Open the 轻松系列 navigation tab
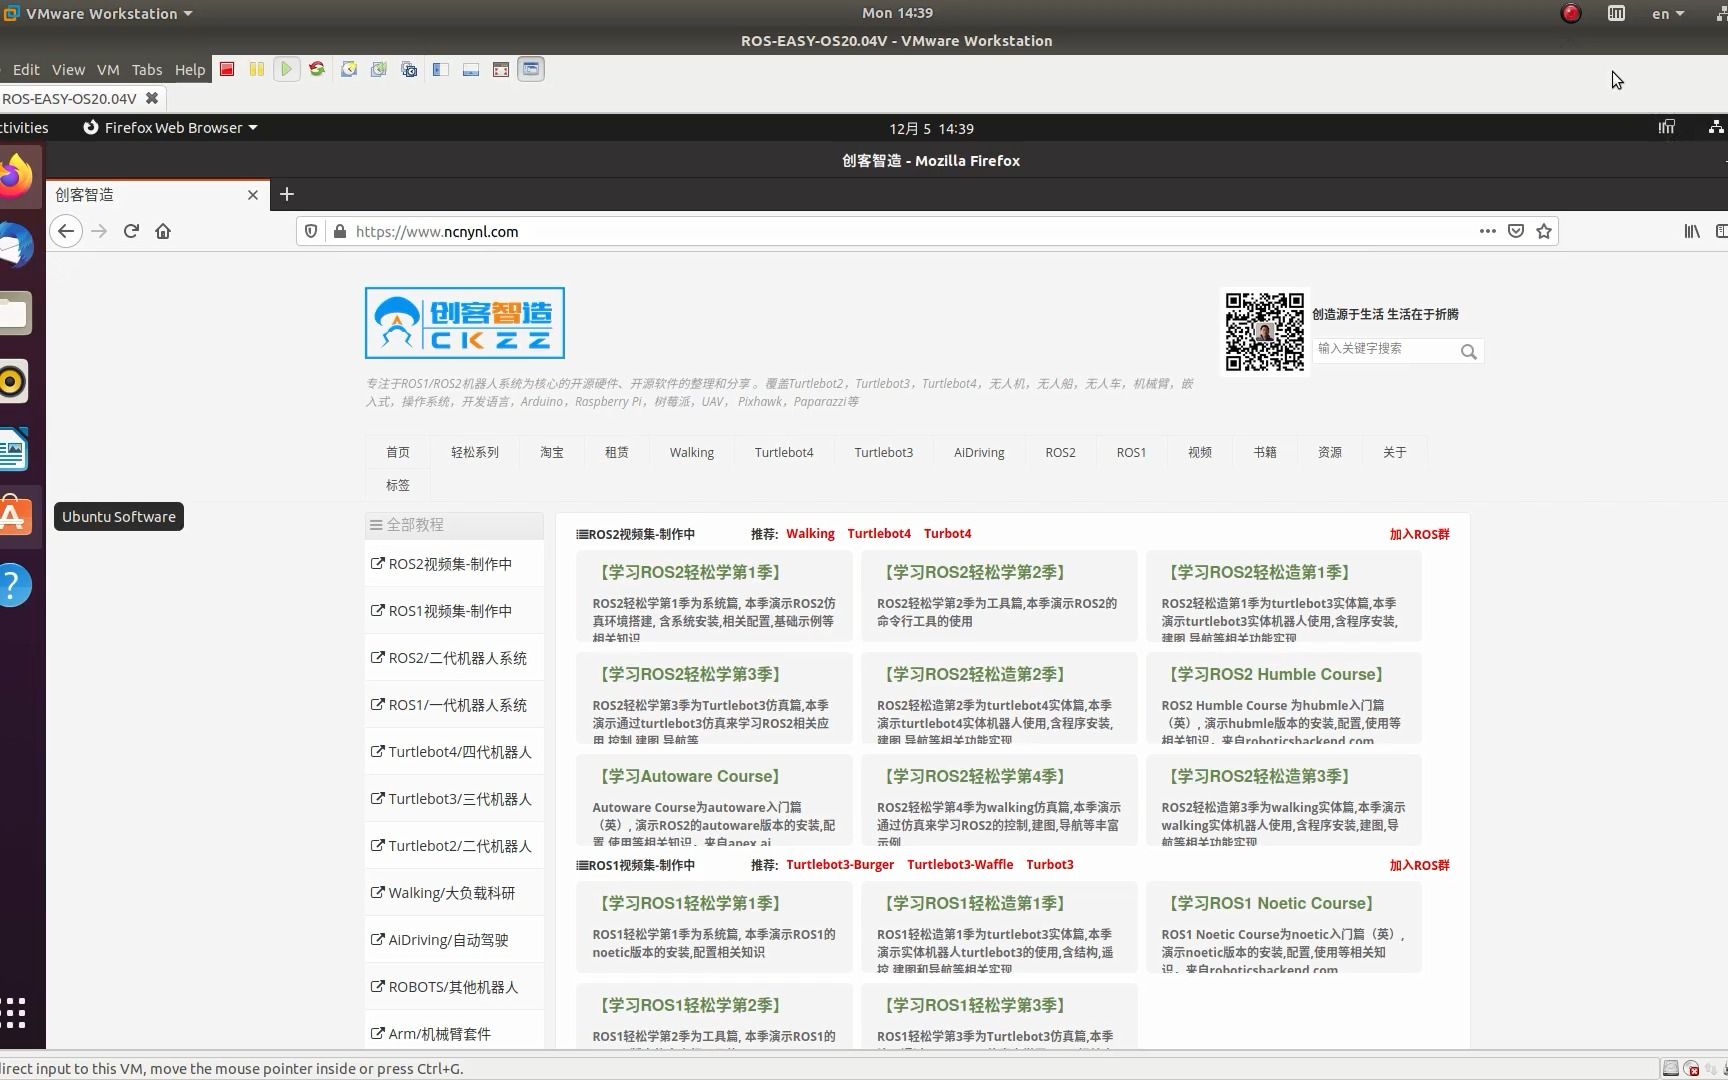Viewport: 1728px width, 1080px height. click(475, 452)
